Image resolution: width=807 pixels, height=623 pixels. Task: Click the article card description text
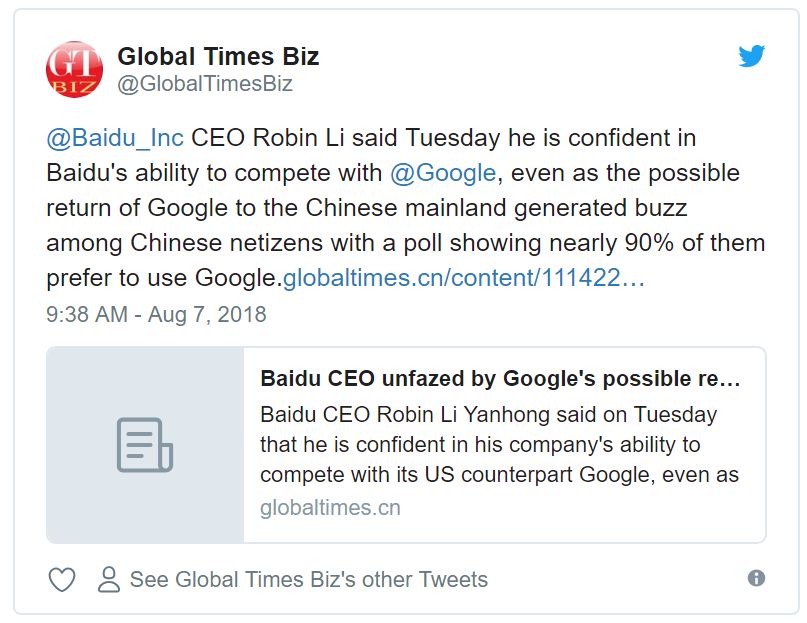pyautogui.click(x=499, y=444)
